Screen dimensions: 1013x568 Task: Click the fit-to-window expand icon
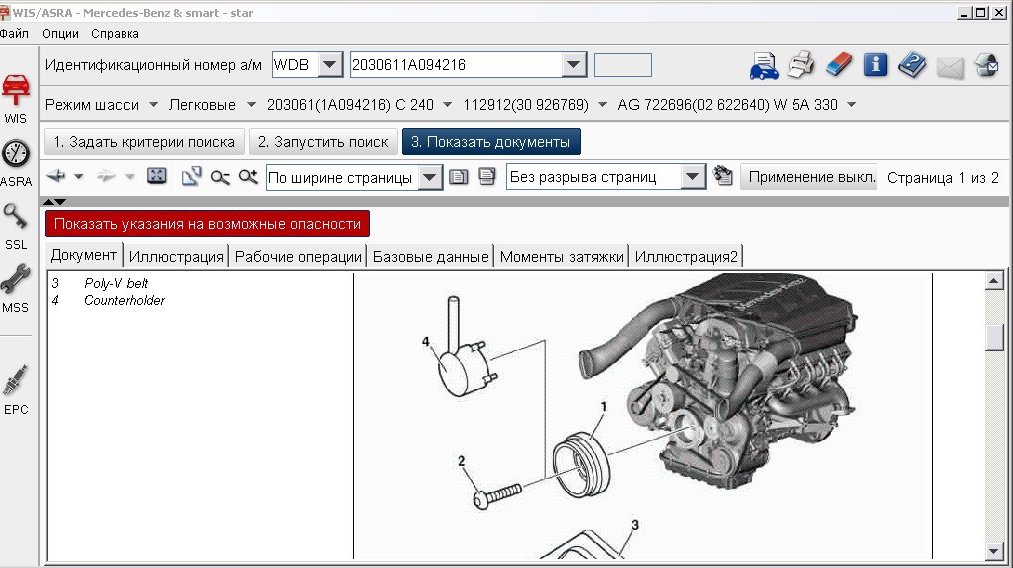pyautogui.click(x=156, y=176)
